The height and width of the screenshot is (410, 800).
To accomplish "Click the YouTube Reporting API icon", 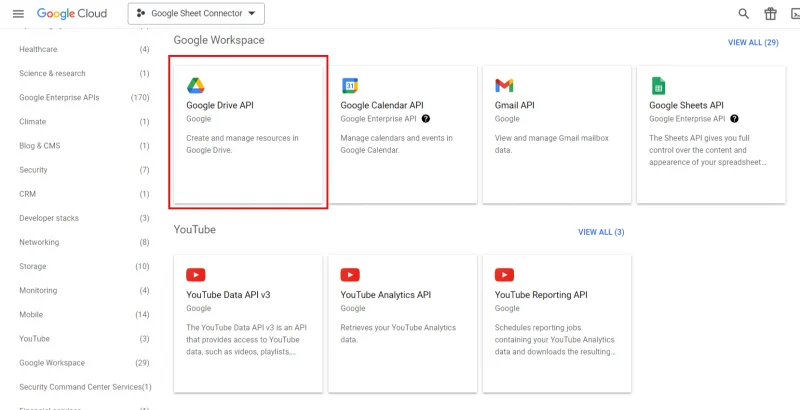I will pos(504,275).
